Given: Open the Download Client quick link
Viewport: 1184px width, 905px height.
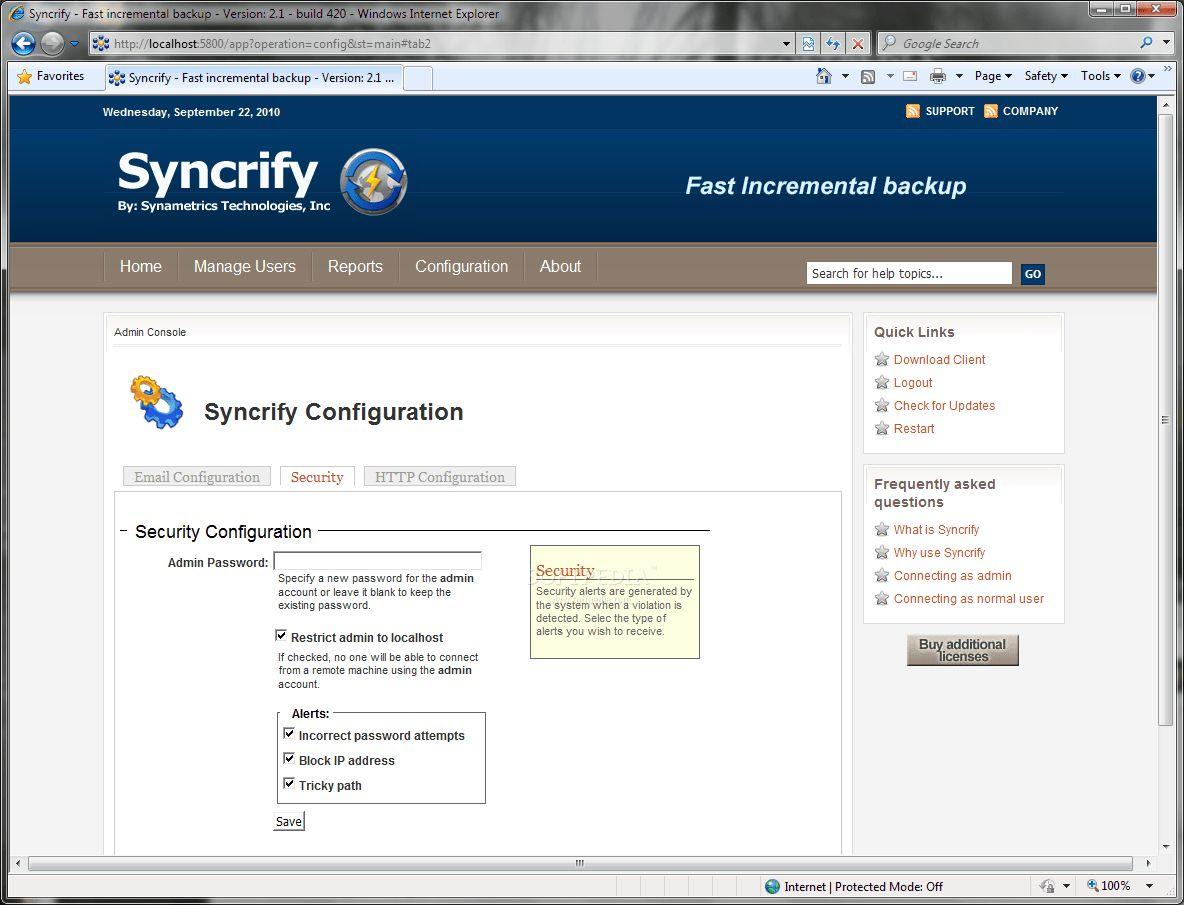Looking at the screenshot, I should (x=939, y=359).
